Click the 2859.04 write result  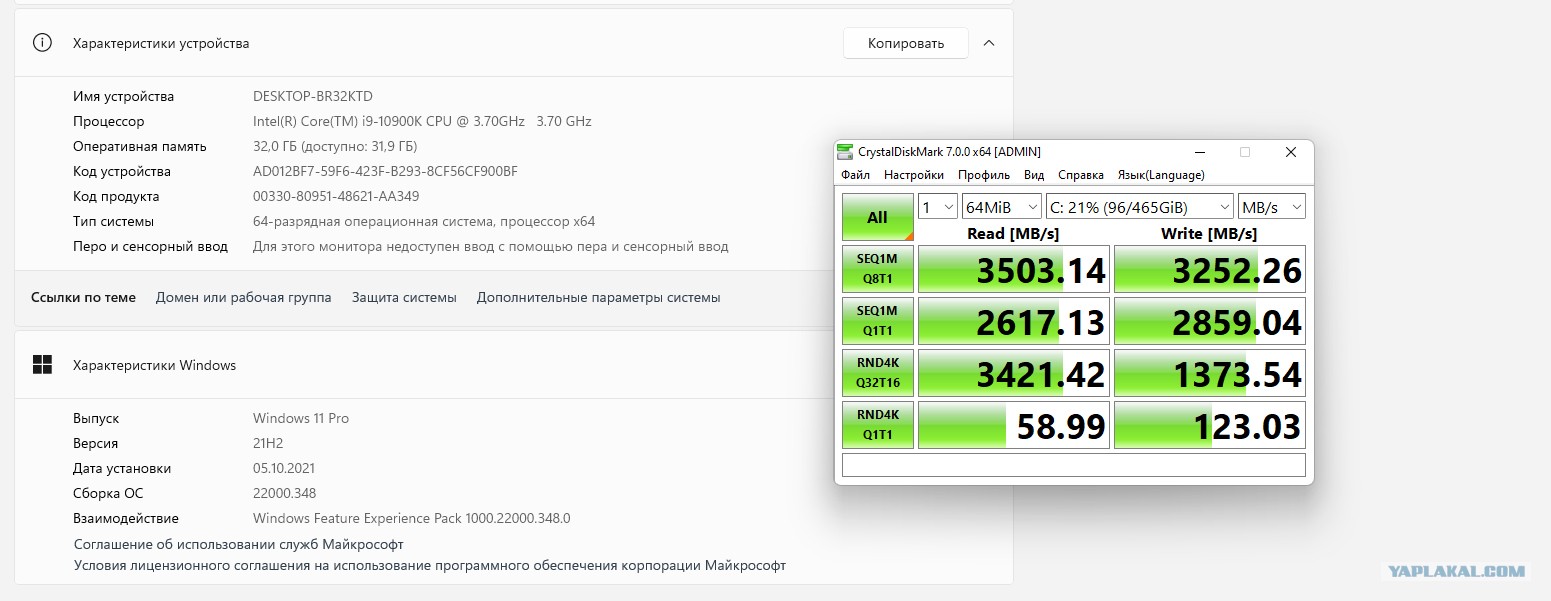[1210, 322]
